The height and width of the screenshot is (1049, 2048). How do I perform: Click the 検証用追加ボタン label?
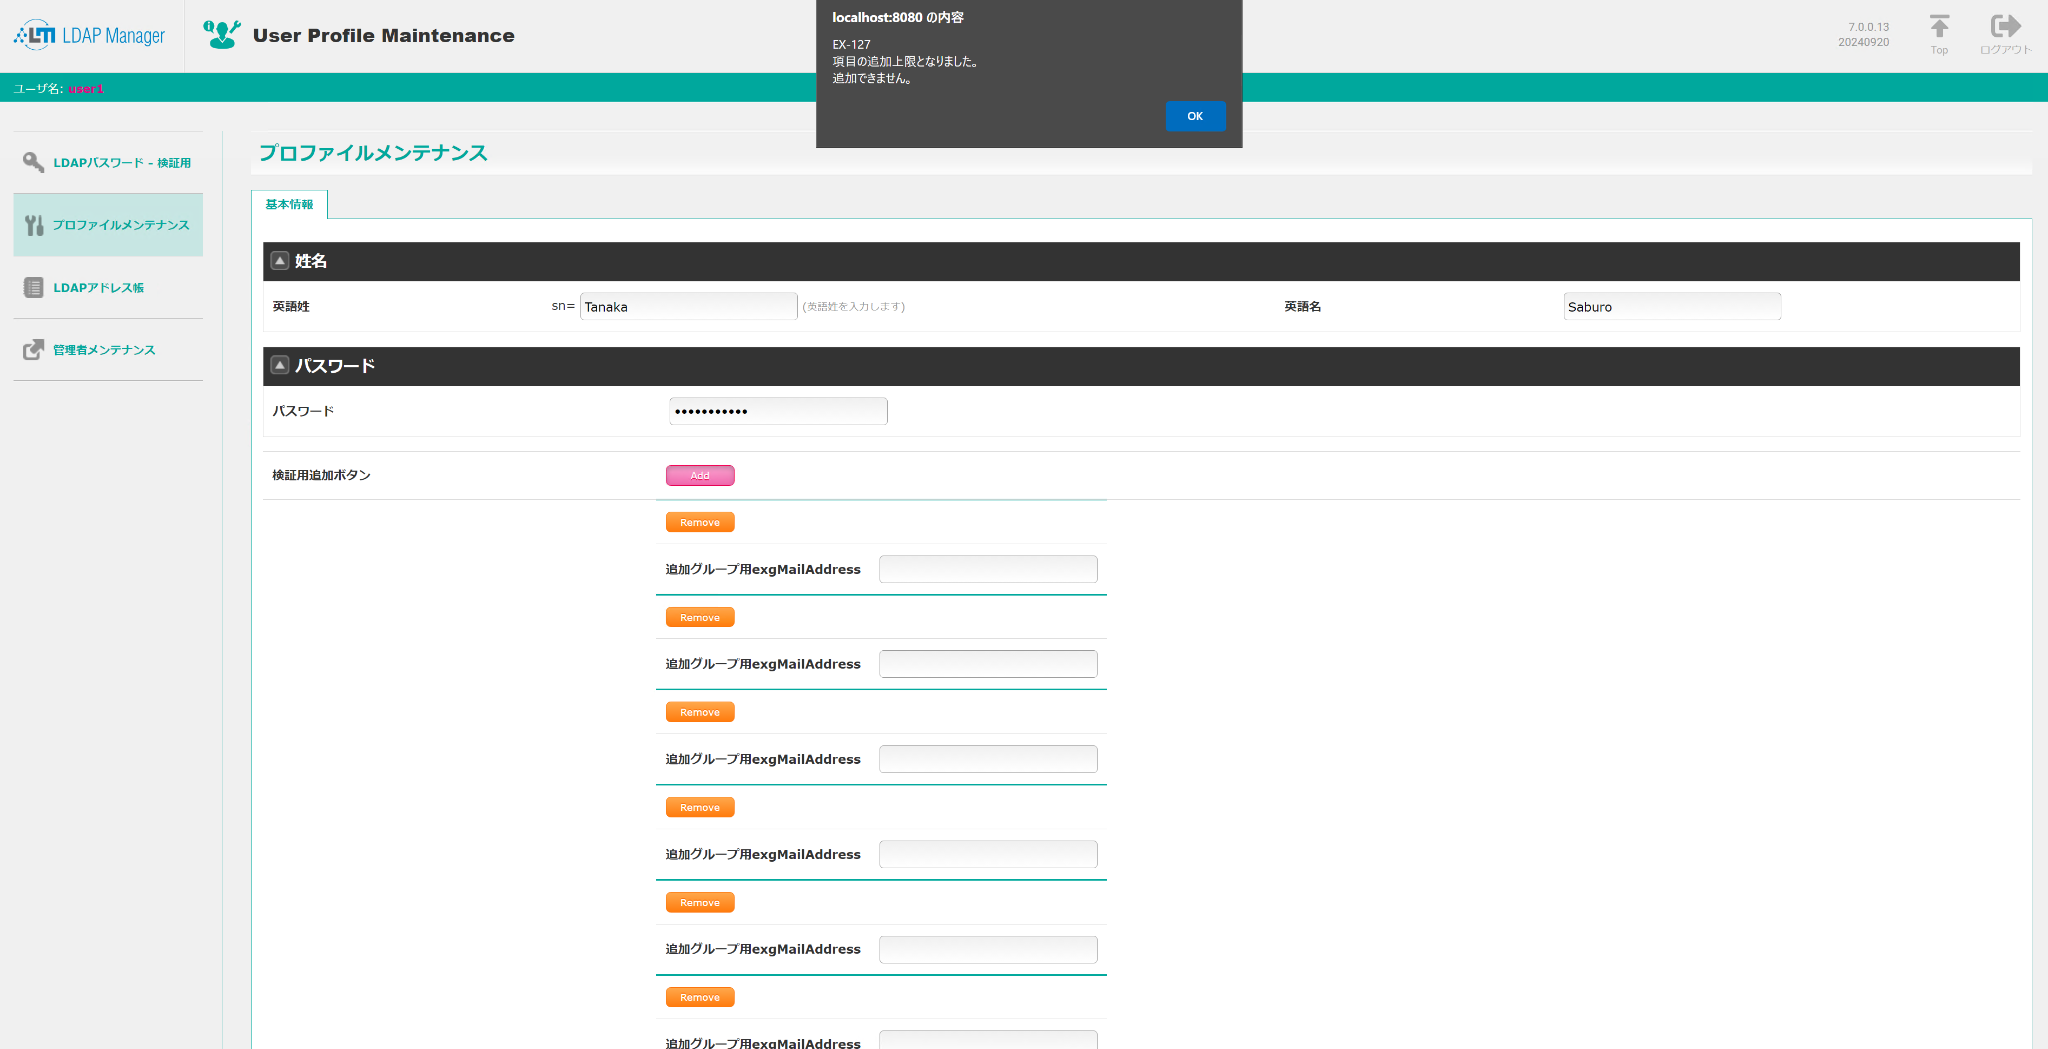(321, 475)
